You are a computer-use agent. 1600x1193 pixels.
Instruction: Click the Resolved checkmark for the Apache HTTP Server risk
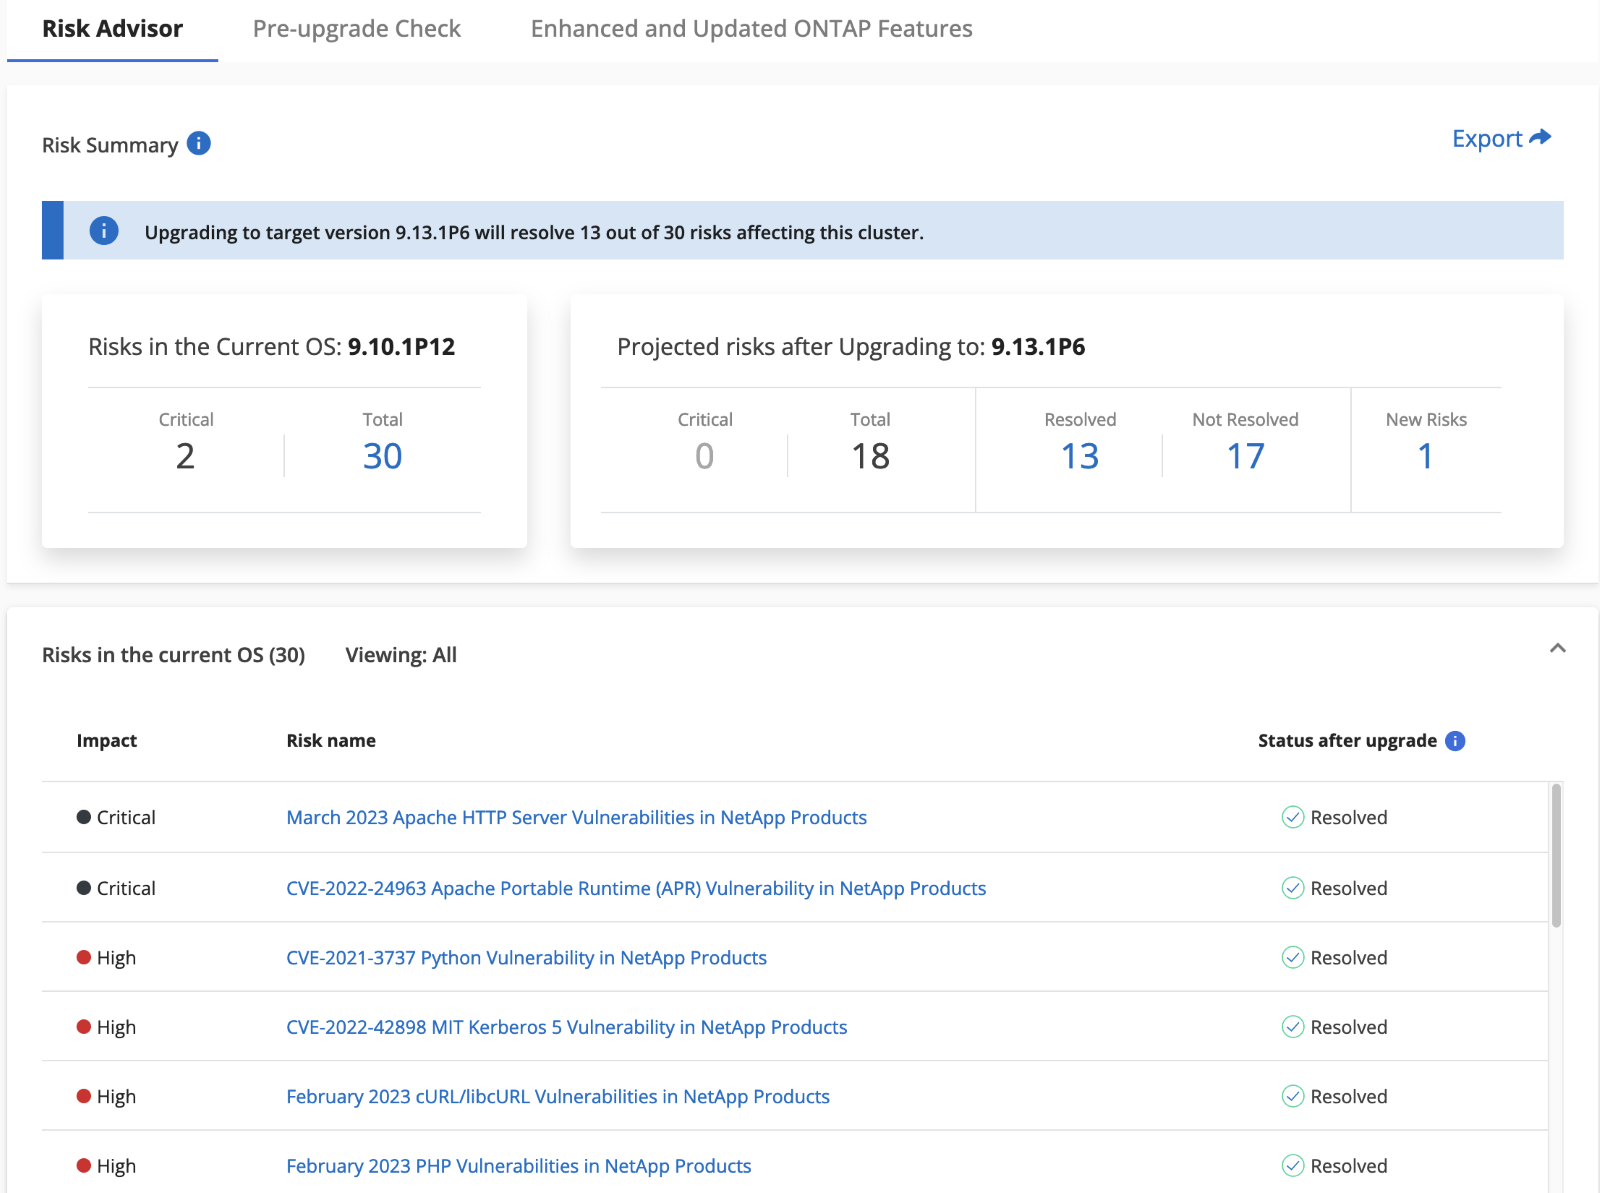(1292, 817)
